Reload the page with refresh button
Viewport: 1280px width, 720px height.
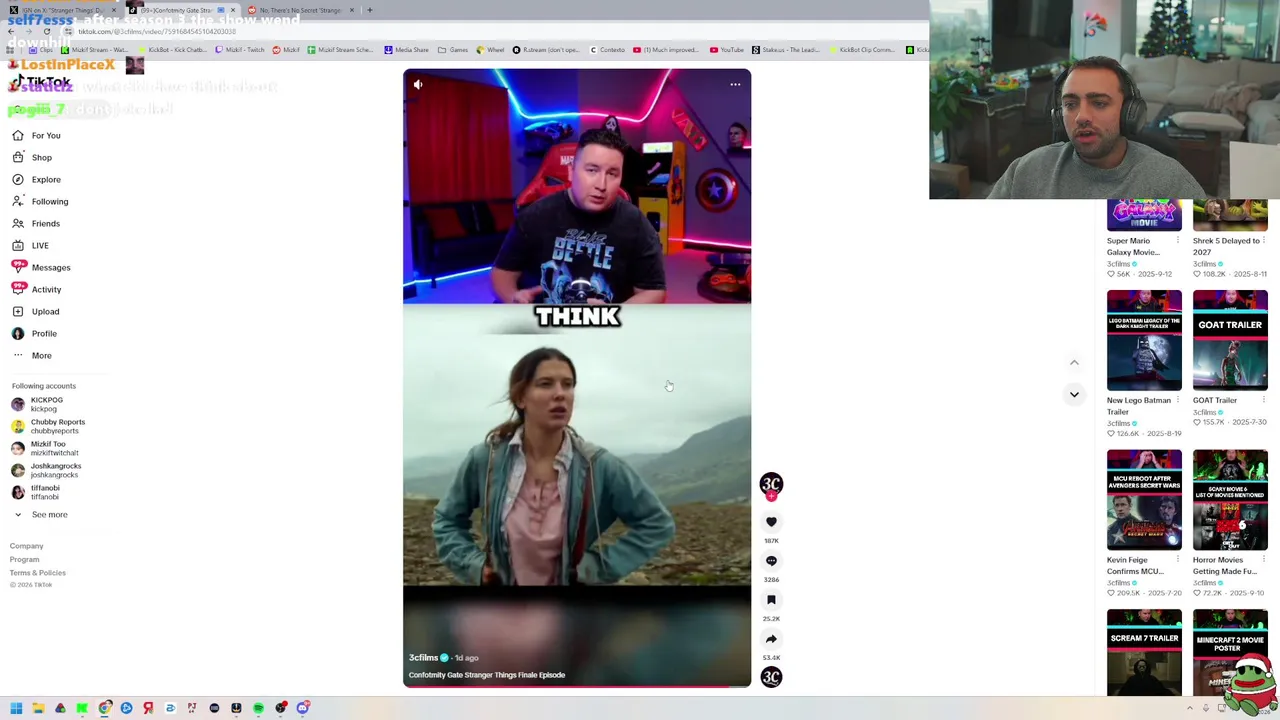tap(46, 31)
